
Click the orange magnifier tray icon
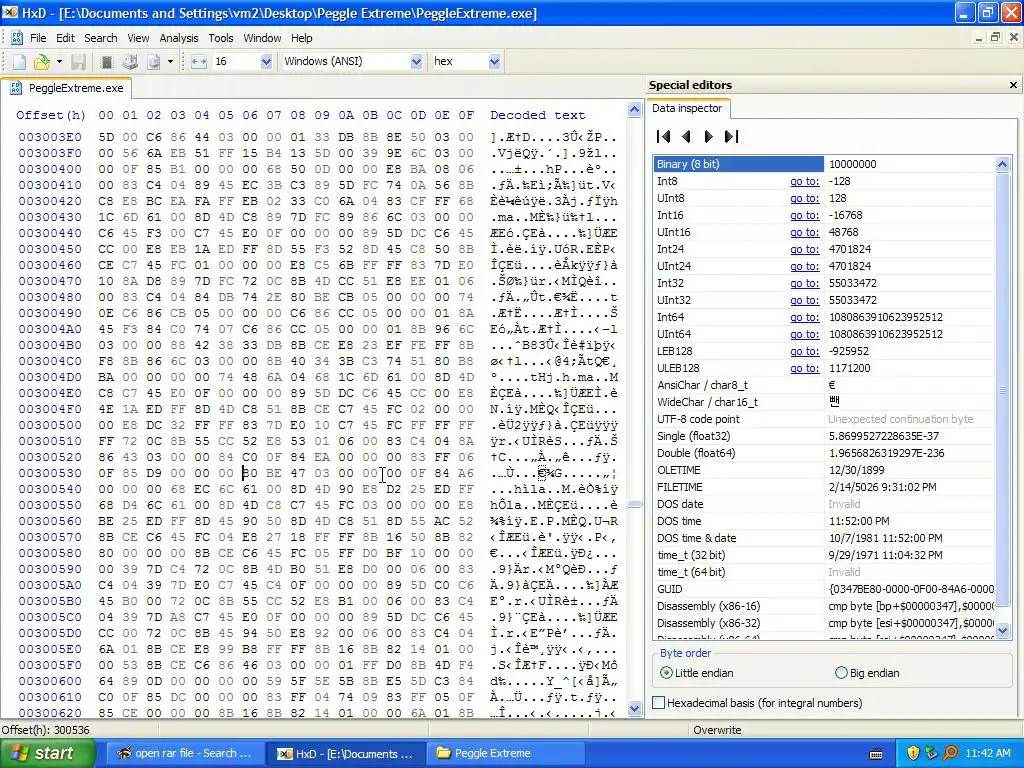(950, 753)
